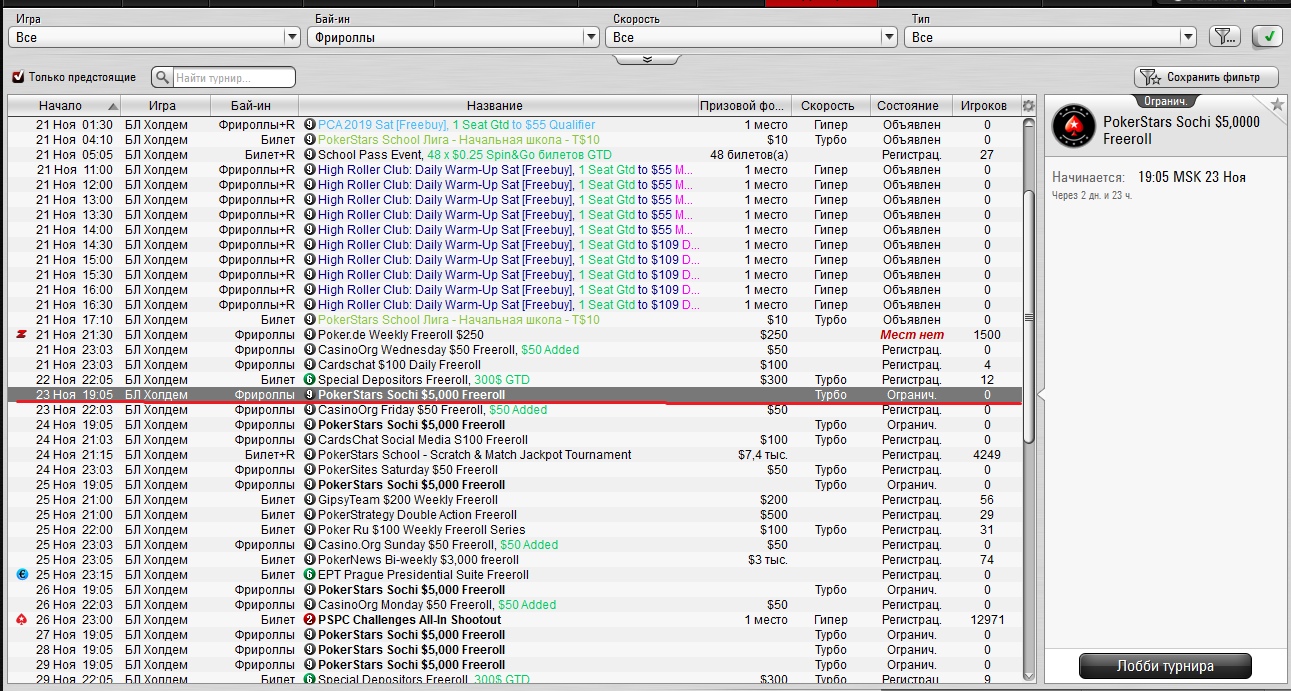
Task: Click the 6-seat icon of EPT Prague Freeroll
Action: [310, 575]
